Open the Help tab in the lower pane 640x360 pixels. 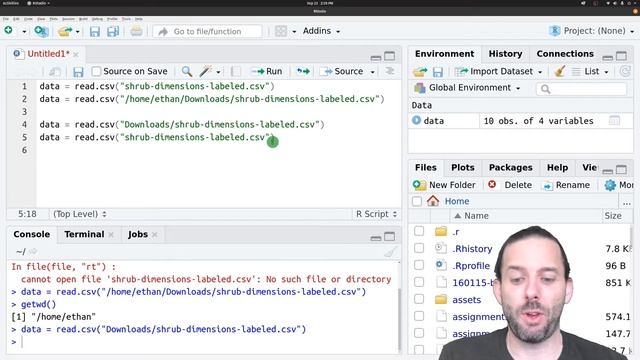[x=557, y=168]
